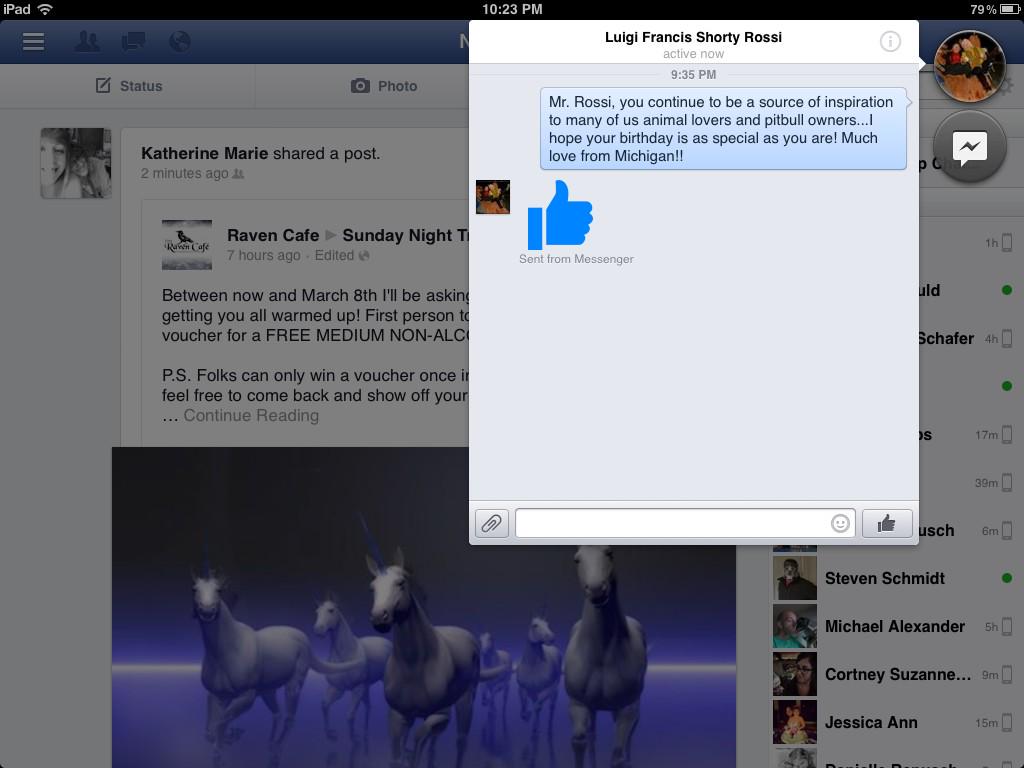This screenshot has height=768, width=1024.
Task: Tap Katherine Marie's profile picture
Action: [x=76, y=163]
